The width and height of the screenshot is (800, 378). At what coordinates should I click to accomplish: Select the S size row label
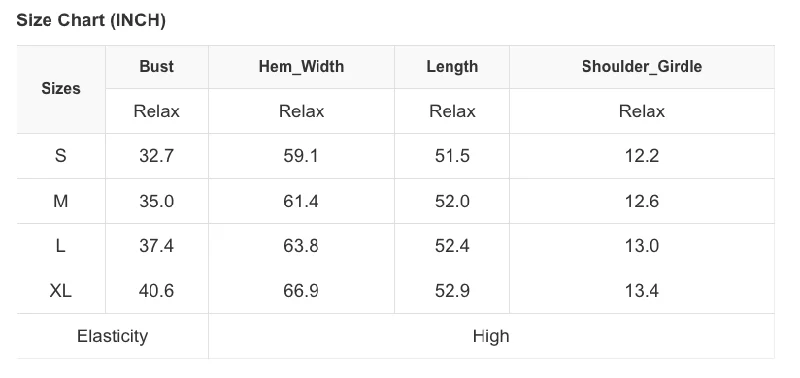(60, 156)
